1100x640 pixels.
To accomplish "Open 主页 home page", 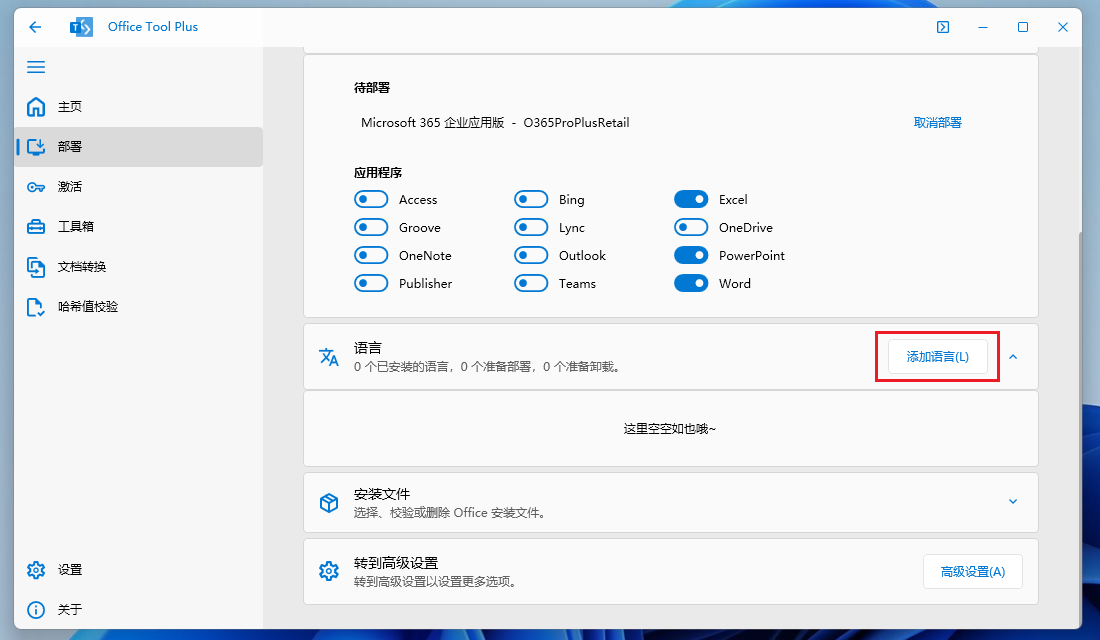I will 138,107.
